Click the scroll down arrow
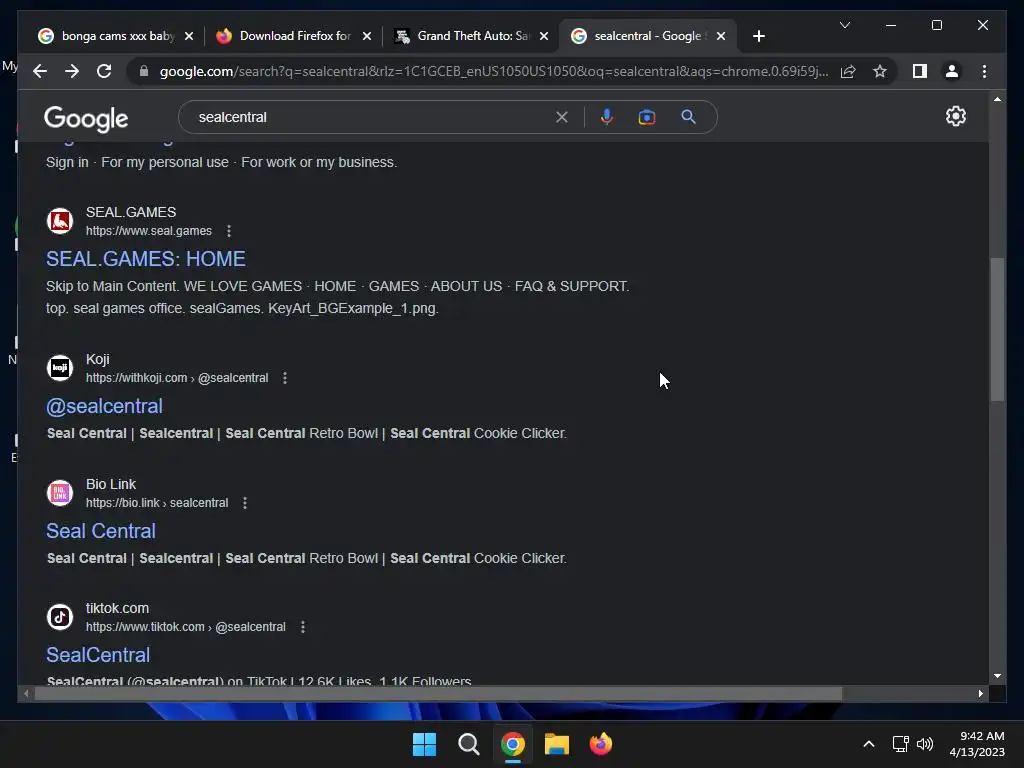This screenshot has width=1024, height=768. 997,676
